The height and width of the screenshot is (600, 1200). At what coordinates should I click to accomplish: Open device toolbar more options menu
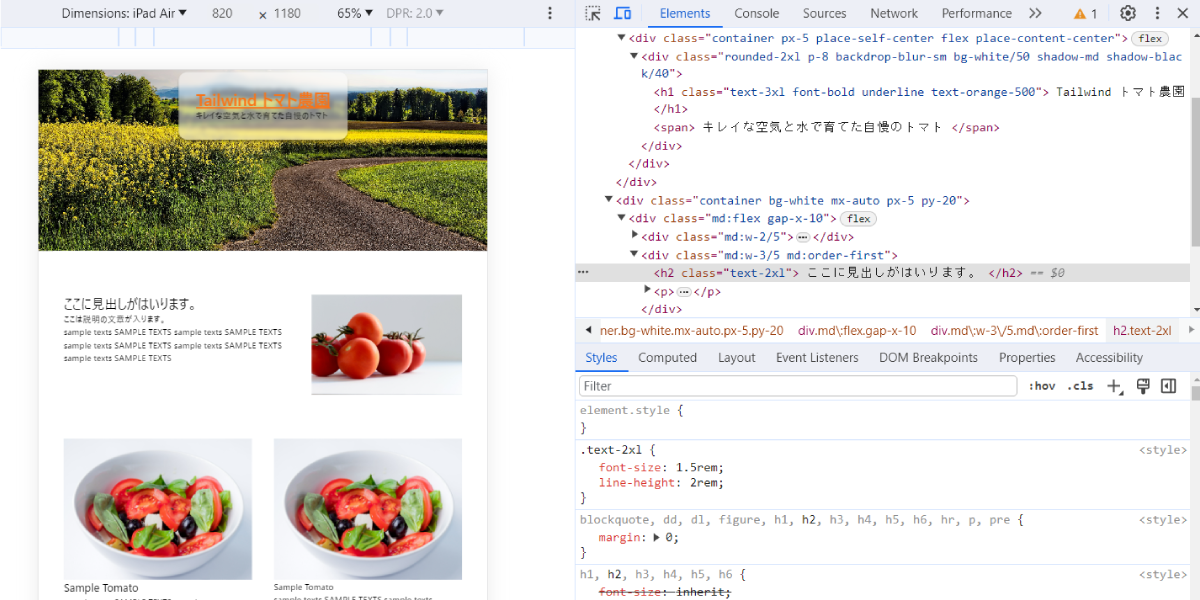pos(549,13)
